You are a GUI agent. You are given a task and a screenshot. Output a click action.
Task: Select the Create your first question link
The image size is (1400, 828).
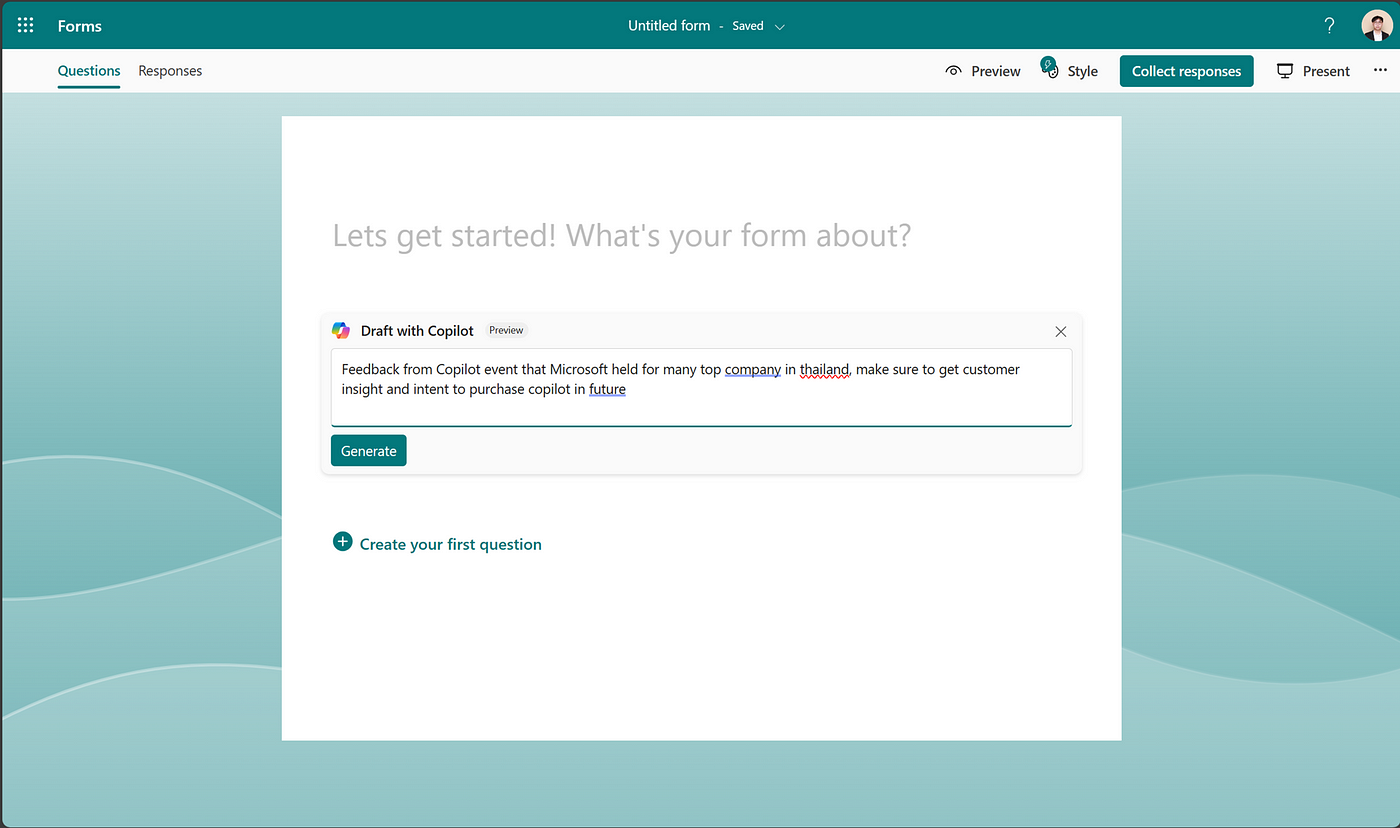[x=450, y=545]
